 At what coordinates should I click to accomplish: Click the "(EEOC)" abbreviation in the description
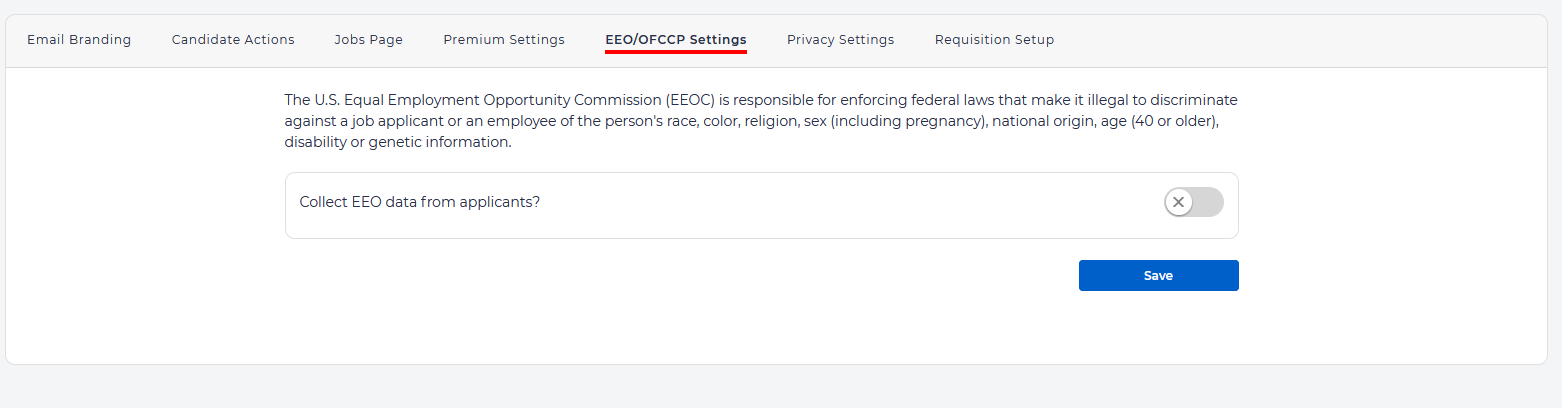point(690,100)
